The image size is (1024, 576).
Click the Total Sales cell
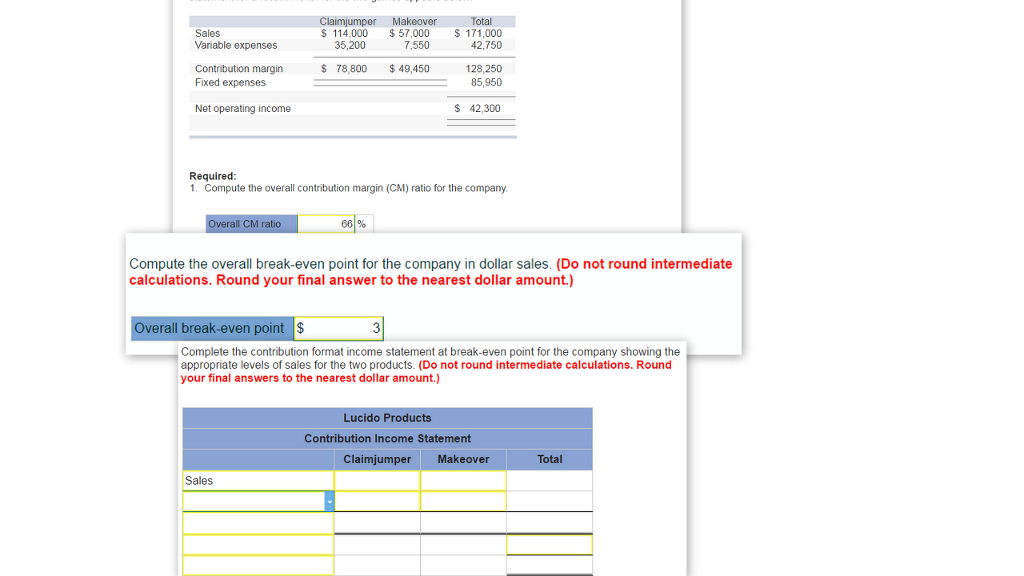tap(549, 481)
